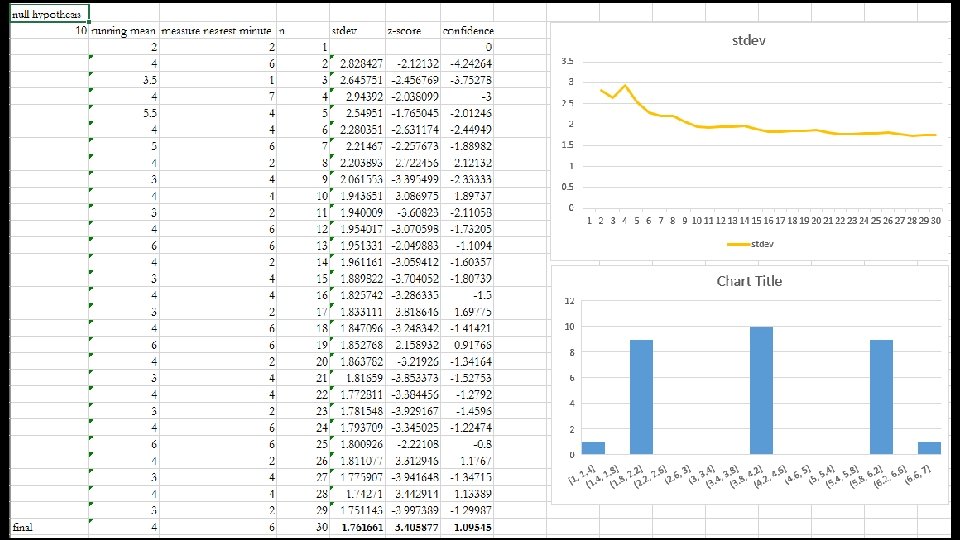The width and height of the screenshot is (960, 540).
Task: Select z-score value -2.631174
Action: 413,129
